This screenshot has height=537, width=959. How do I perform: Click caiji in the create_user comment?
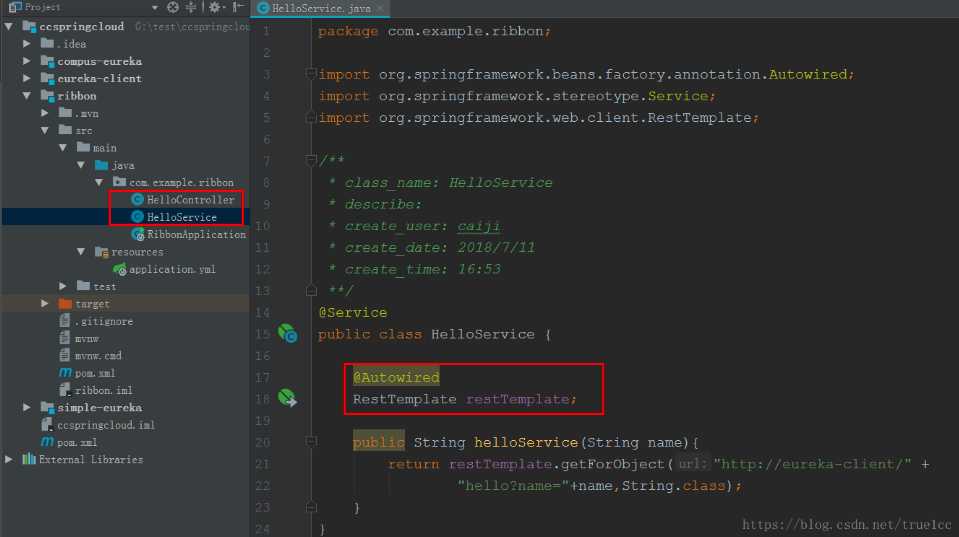click(478, 226)
